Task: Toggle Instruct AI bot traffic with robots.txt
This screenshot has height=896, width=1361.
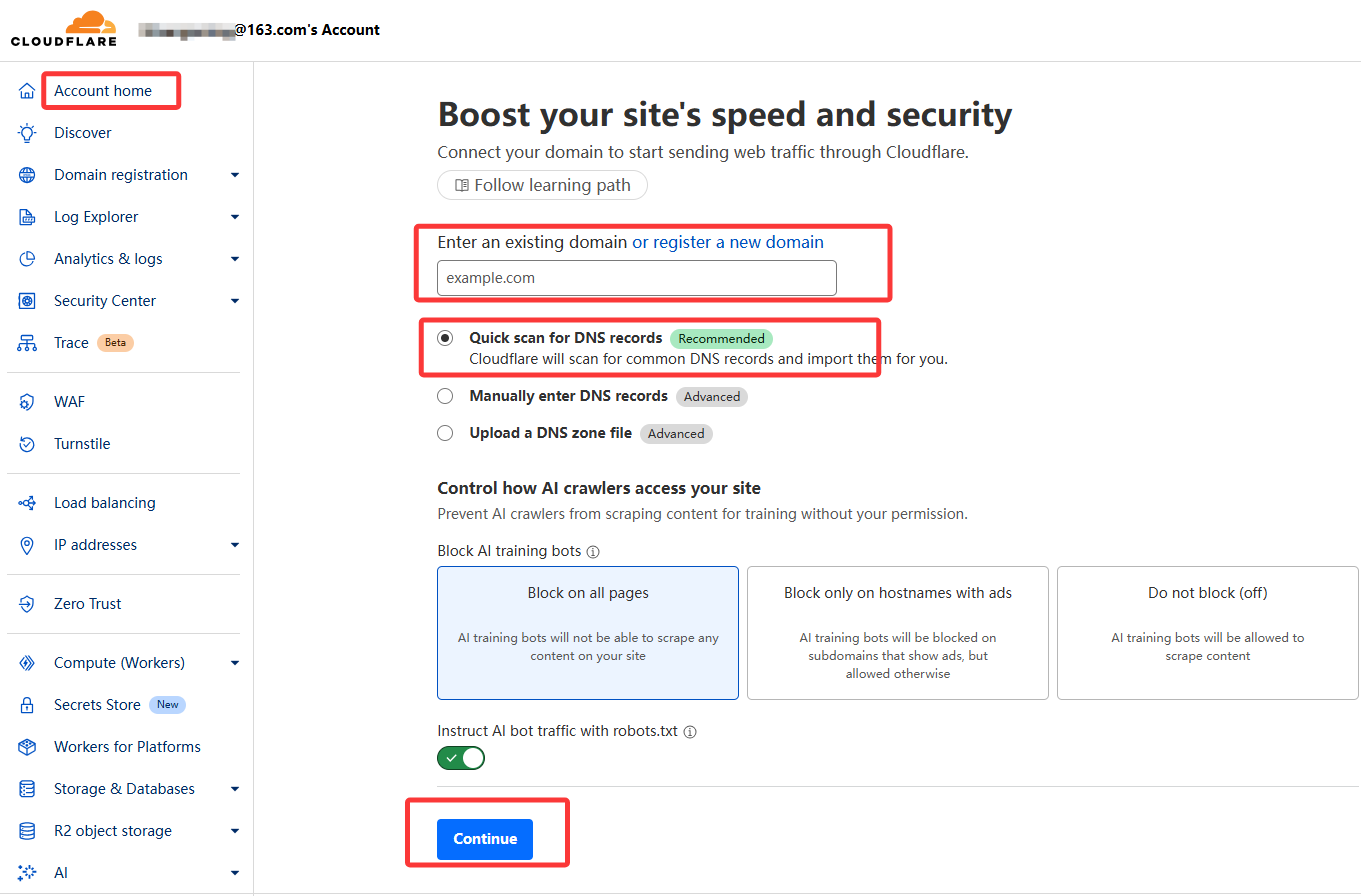Action: point(461,758)
